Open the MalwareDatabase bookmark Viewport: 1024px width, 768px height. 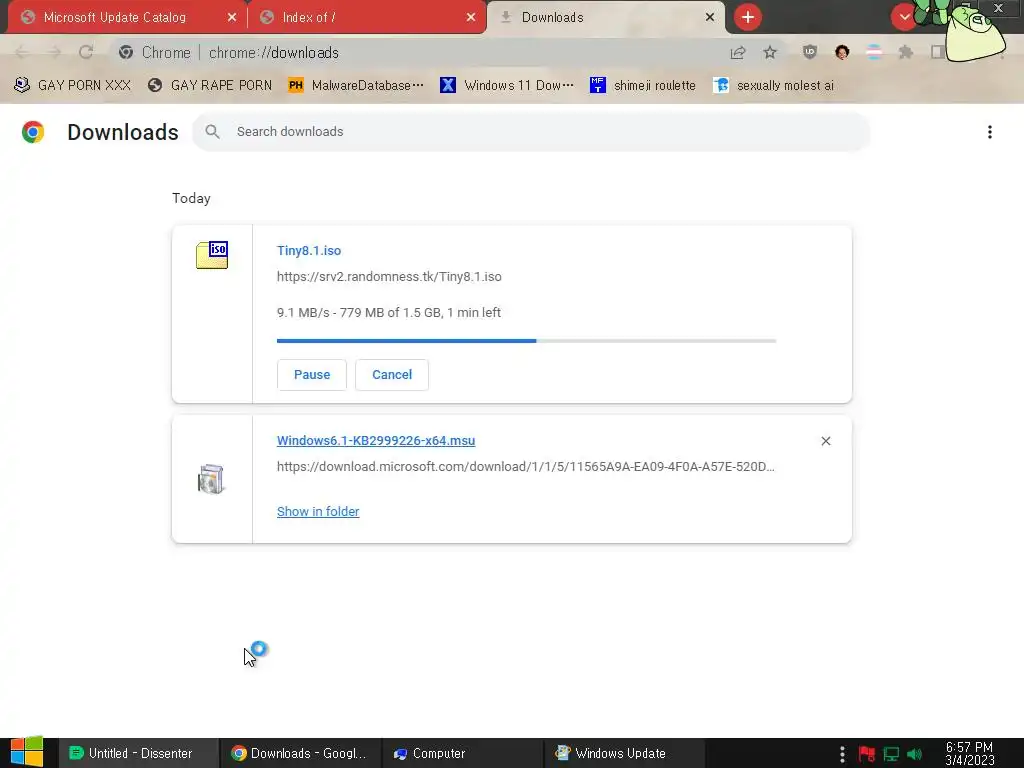(x=356, y=86)
